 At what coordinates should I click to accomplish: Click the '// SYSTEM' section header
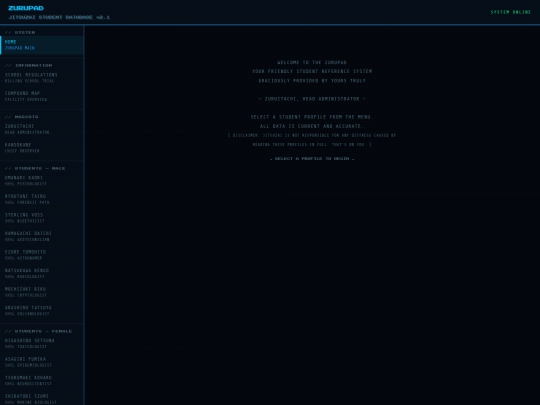(x=20, y=32)
